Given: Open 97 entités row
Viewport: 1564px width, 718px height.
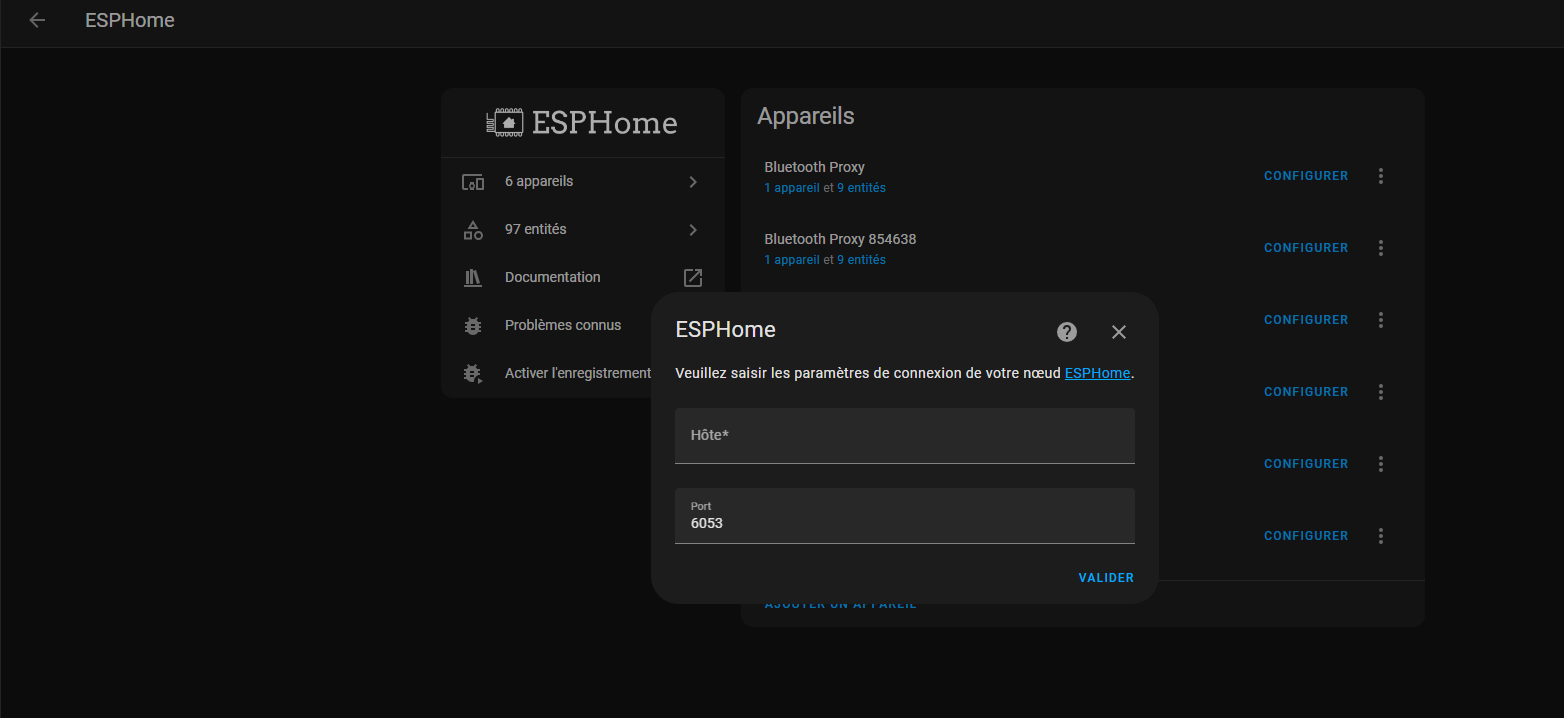Looking at the screenshot, I should pyautogui.click(x=583, y=230).
